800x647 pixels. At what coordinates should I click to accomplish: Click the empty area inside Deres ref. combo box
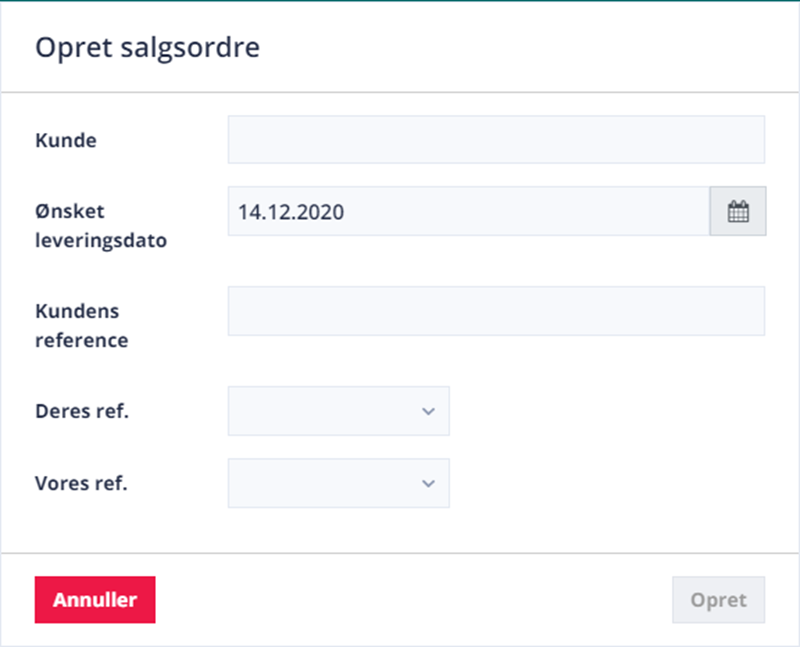click(x=321, y=411)
